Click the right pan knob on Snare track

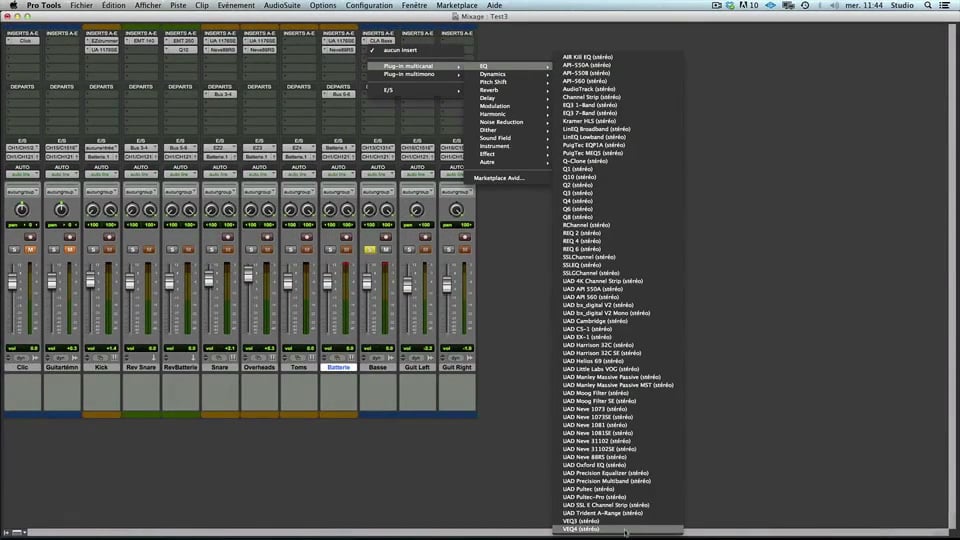pyautogui.click(x=229, y=210)
